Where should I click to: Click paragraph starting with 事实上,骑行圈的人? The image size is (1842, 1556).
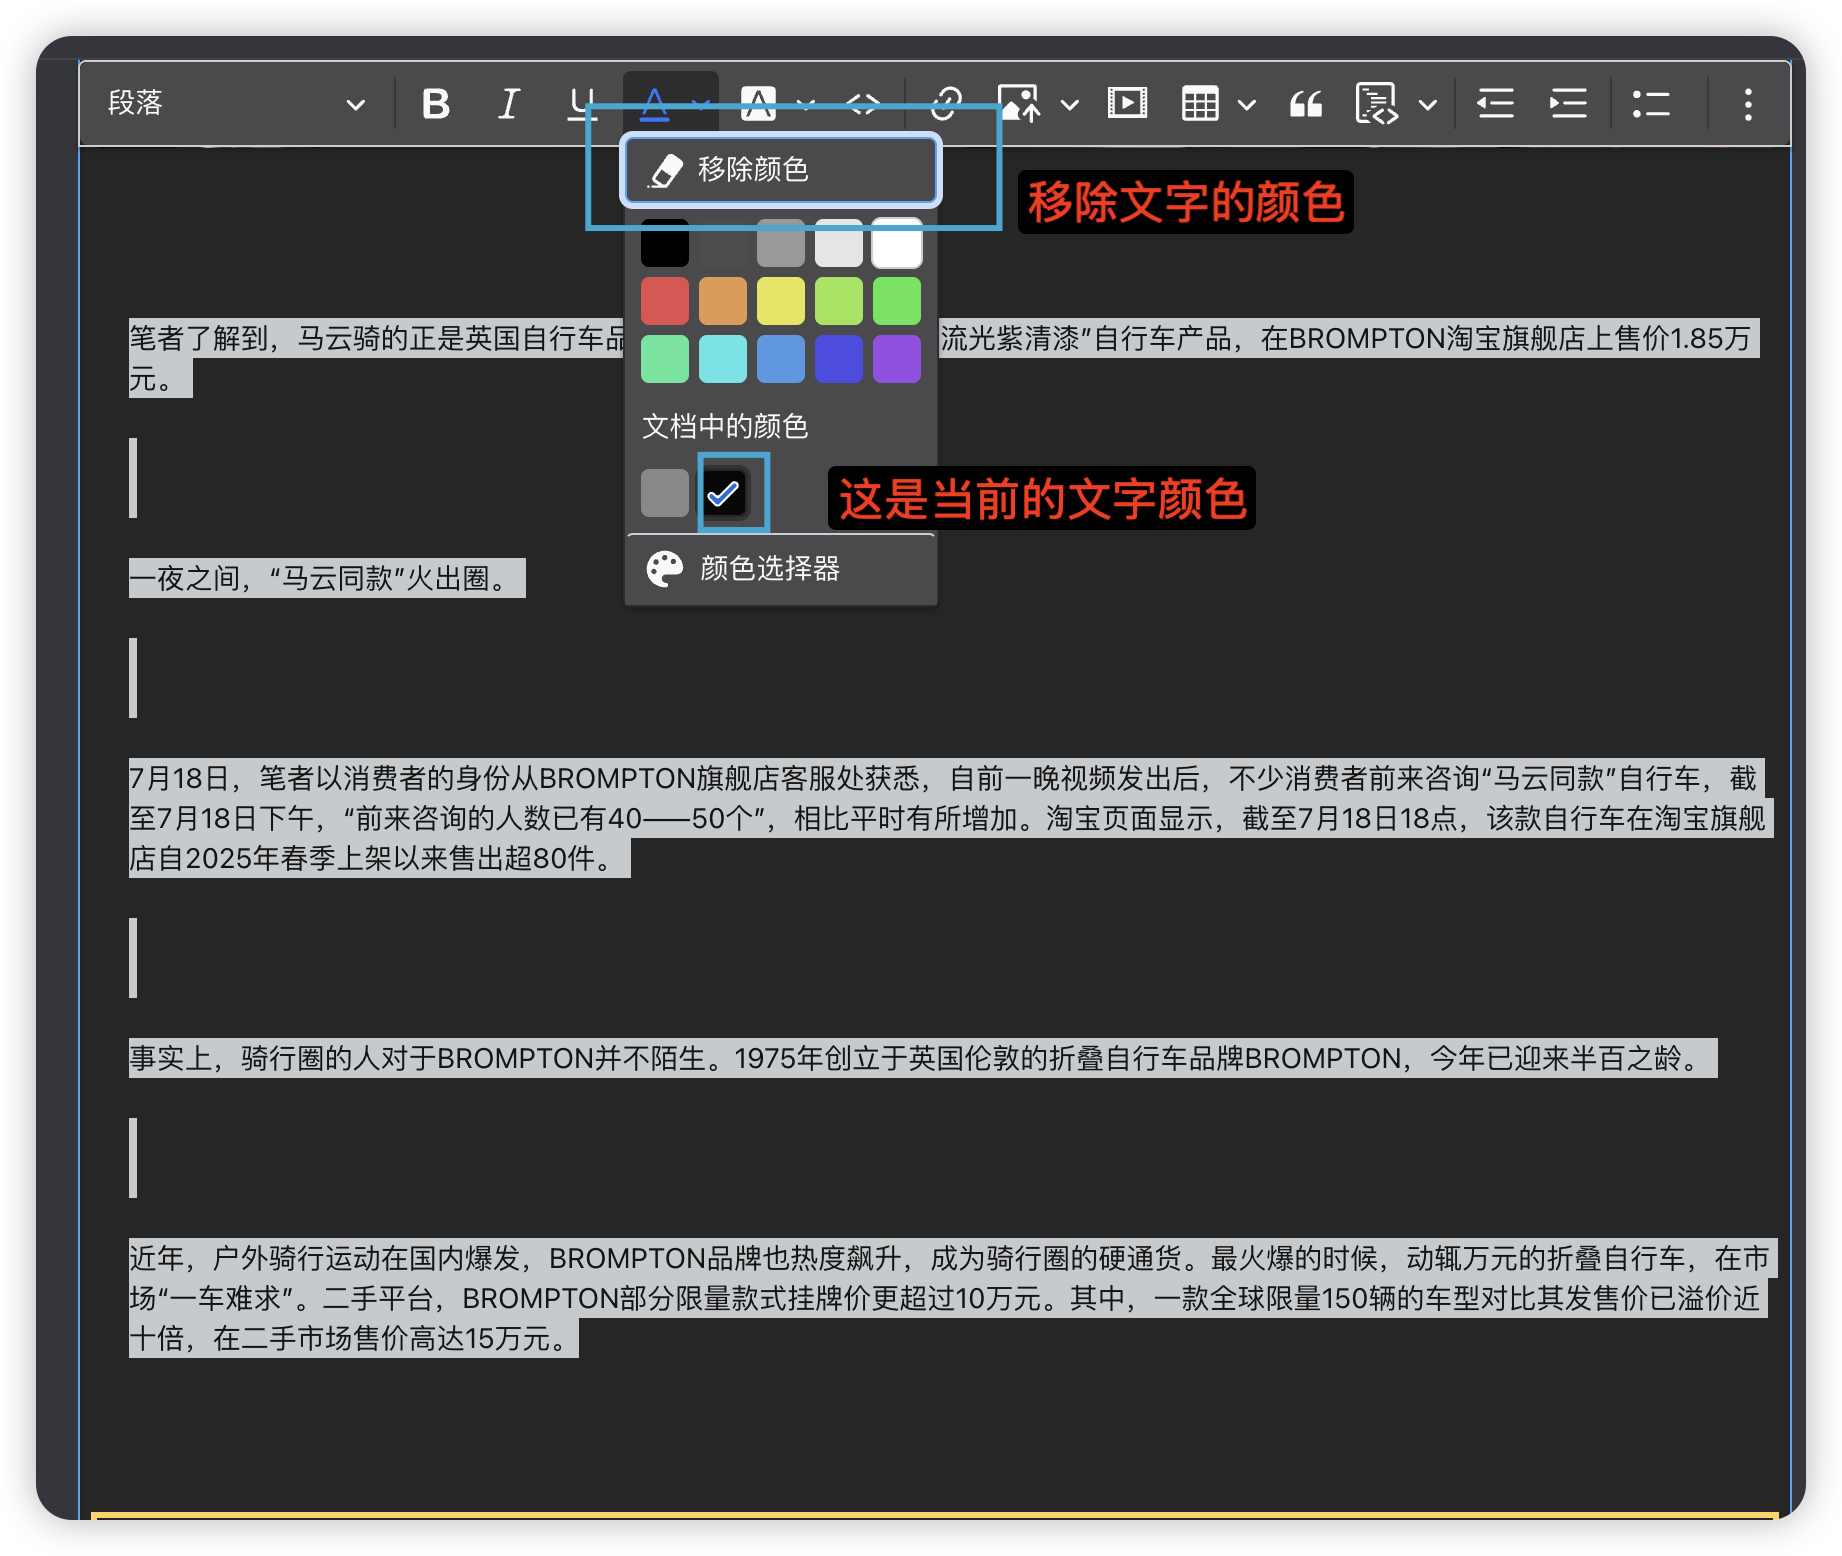click(922, 1058)
